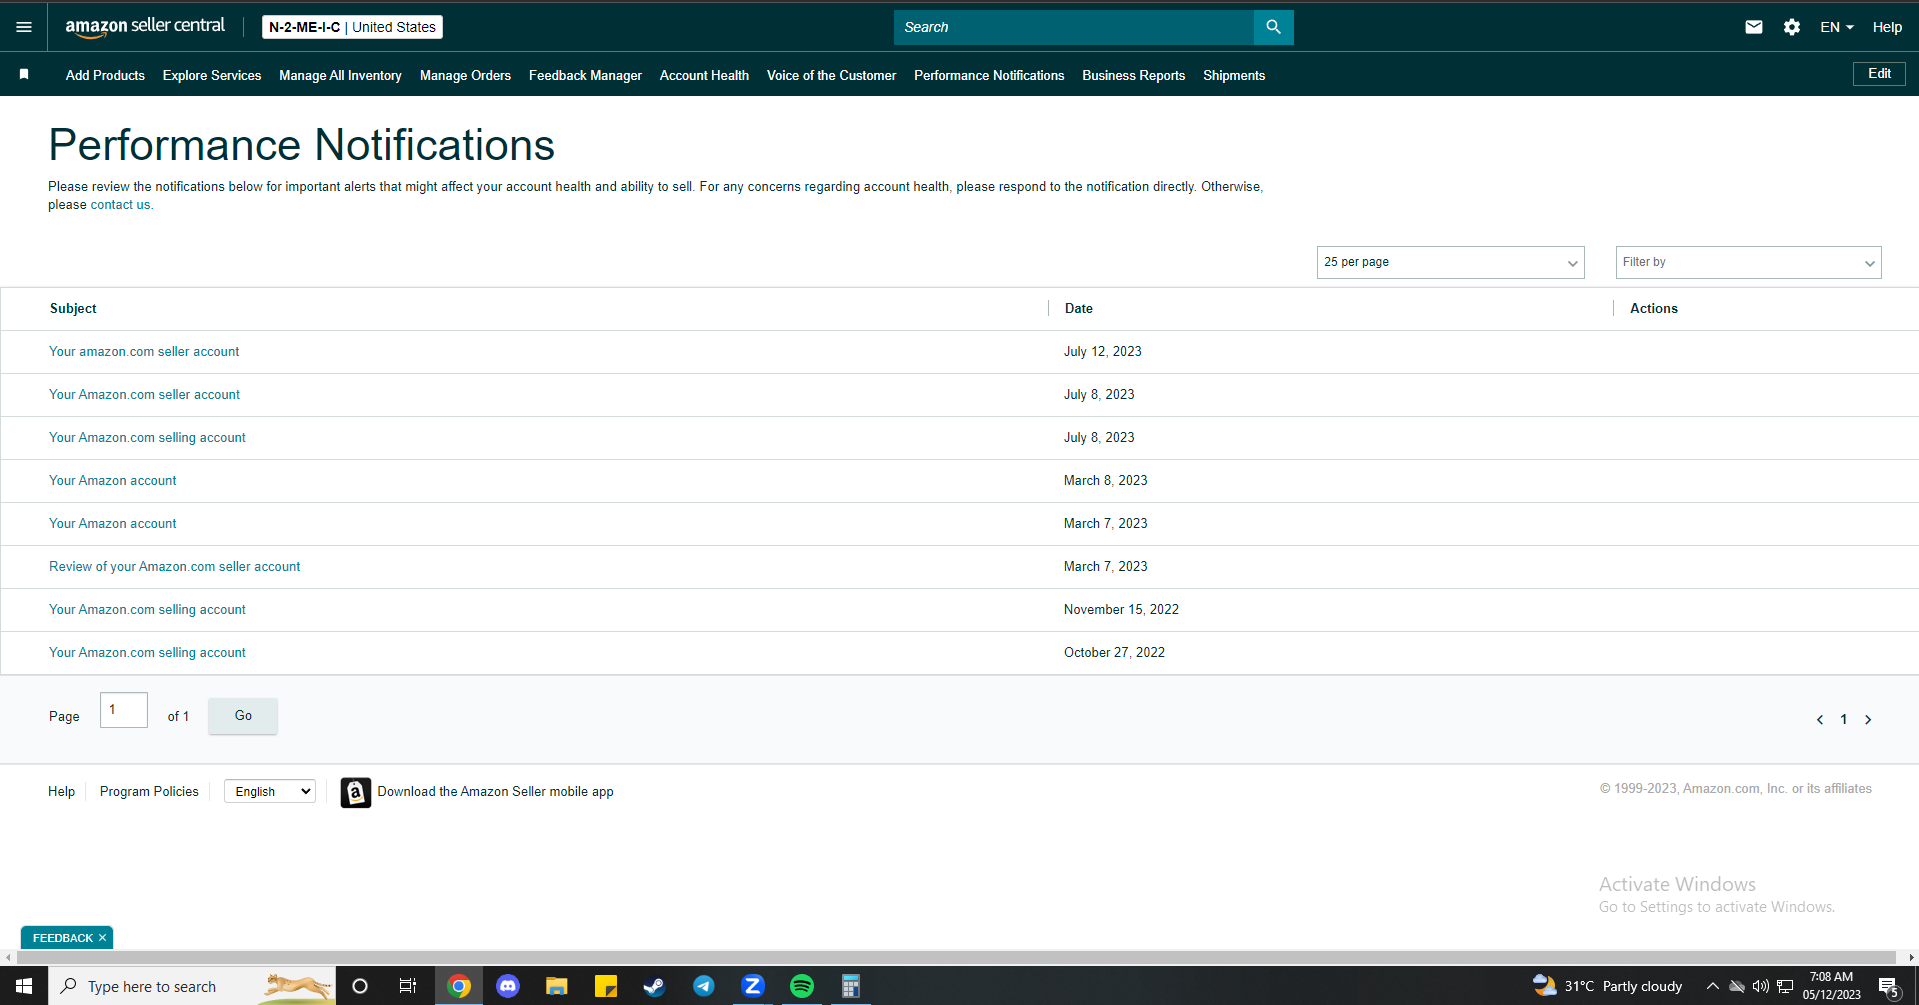Open the settings gear icon

(1792, 27)
